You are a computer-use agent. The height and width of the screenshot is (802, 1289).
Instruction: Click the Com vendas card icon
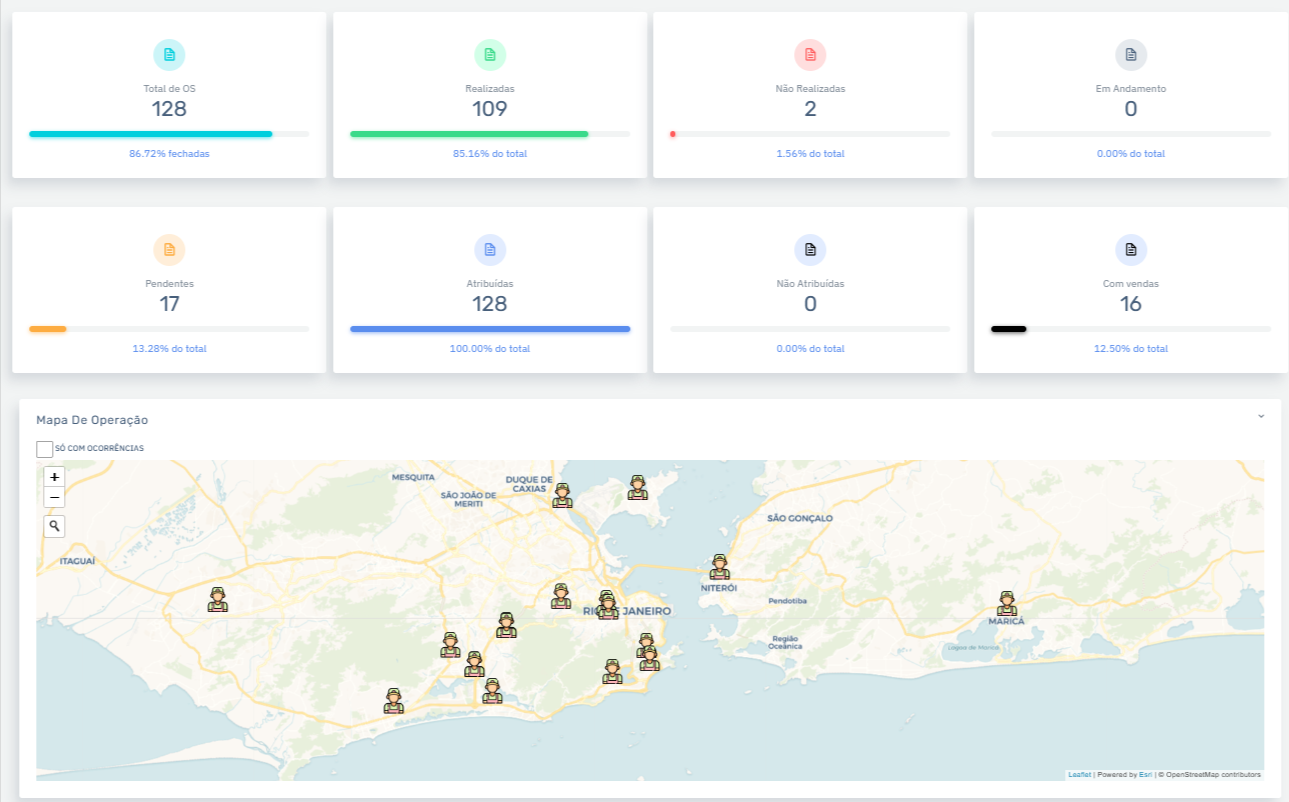point(1130,250)
